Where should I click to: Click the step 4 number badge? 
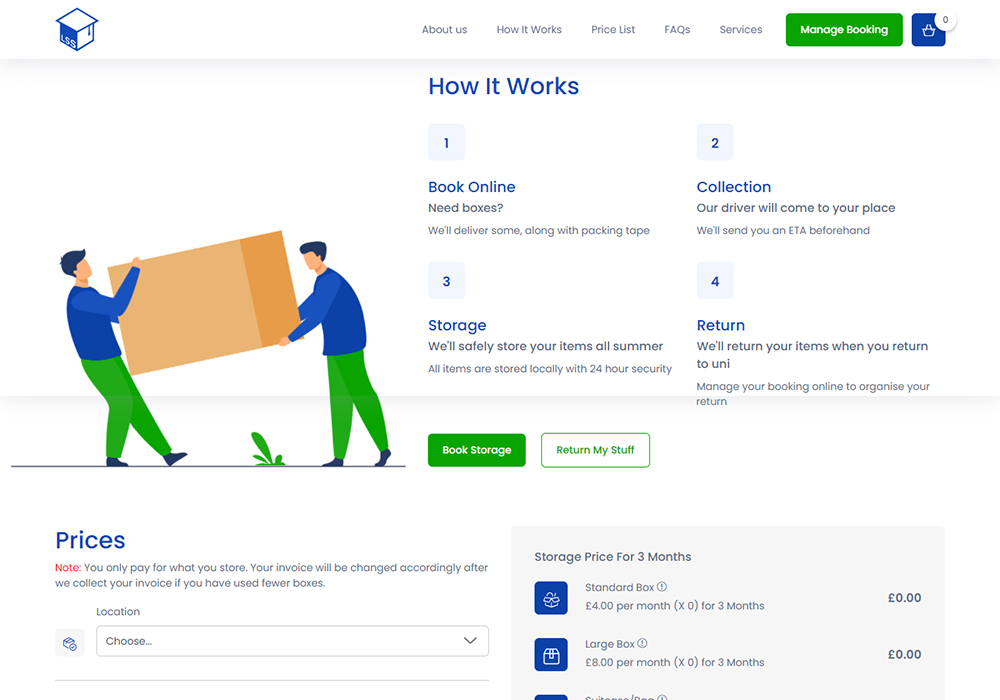[x=714, y=281]
